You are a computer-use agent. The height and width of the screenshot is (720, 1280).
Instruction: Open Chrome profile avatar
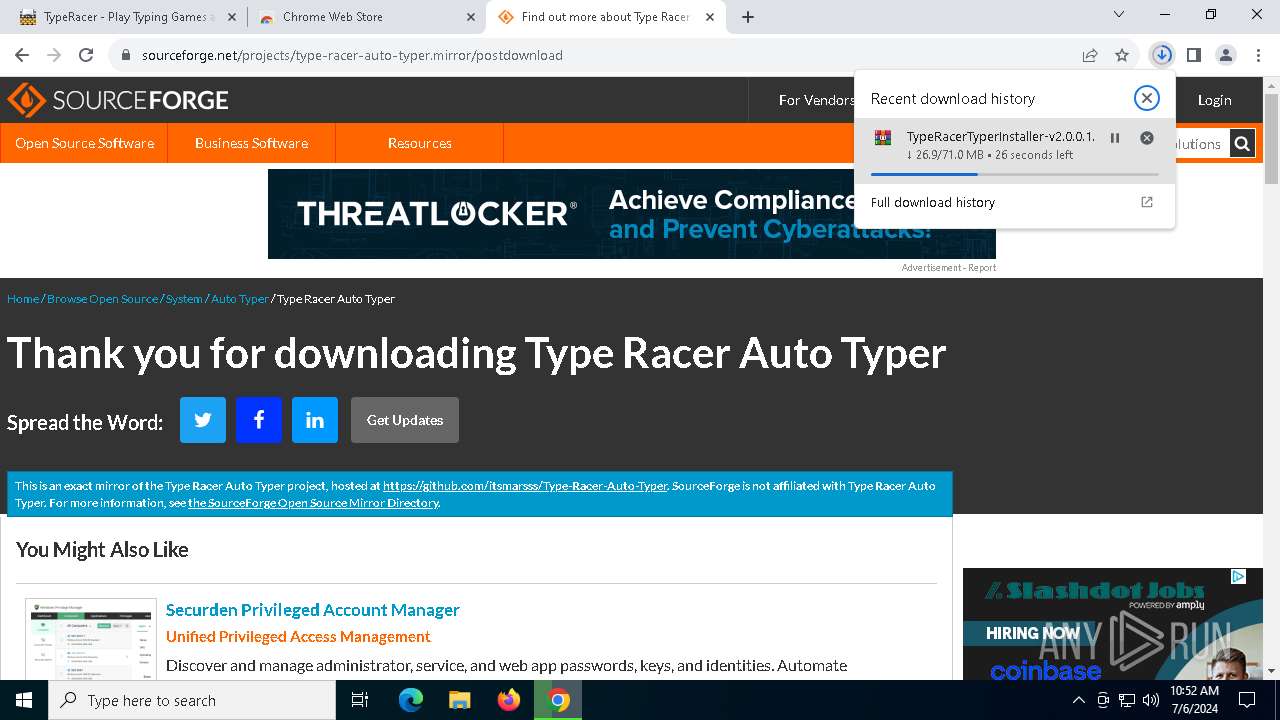click(x=1226, y=55)
